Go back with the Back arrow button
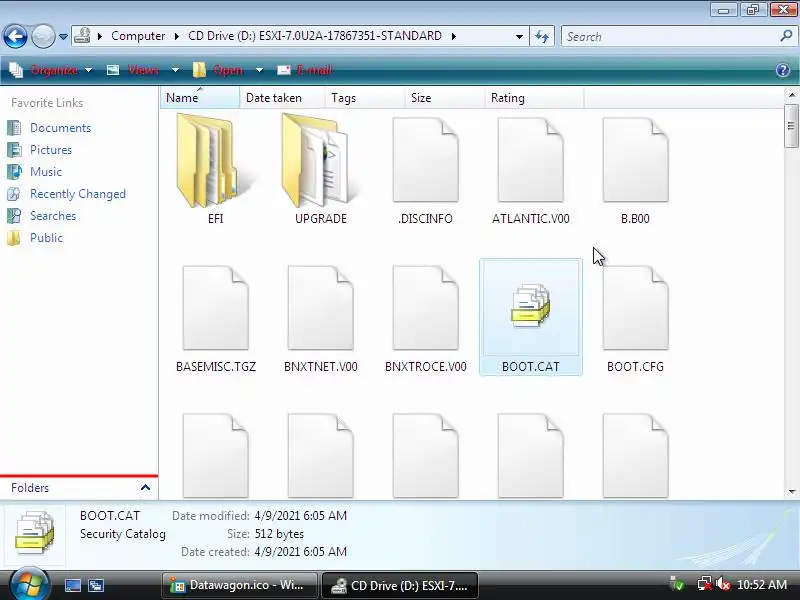Screen dimensions: 800x600 click(x=15, y=36)
